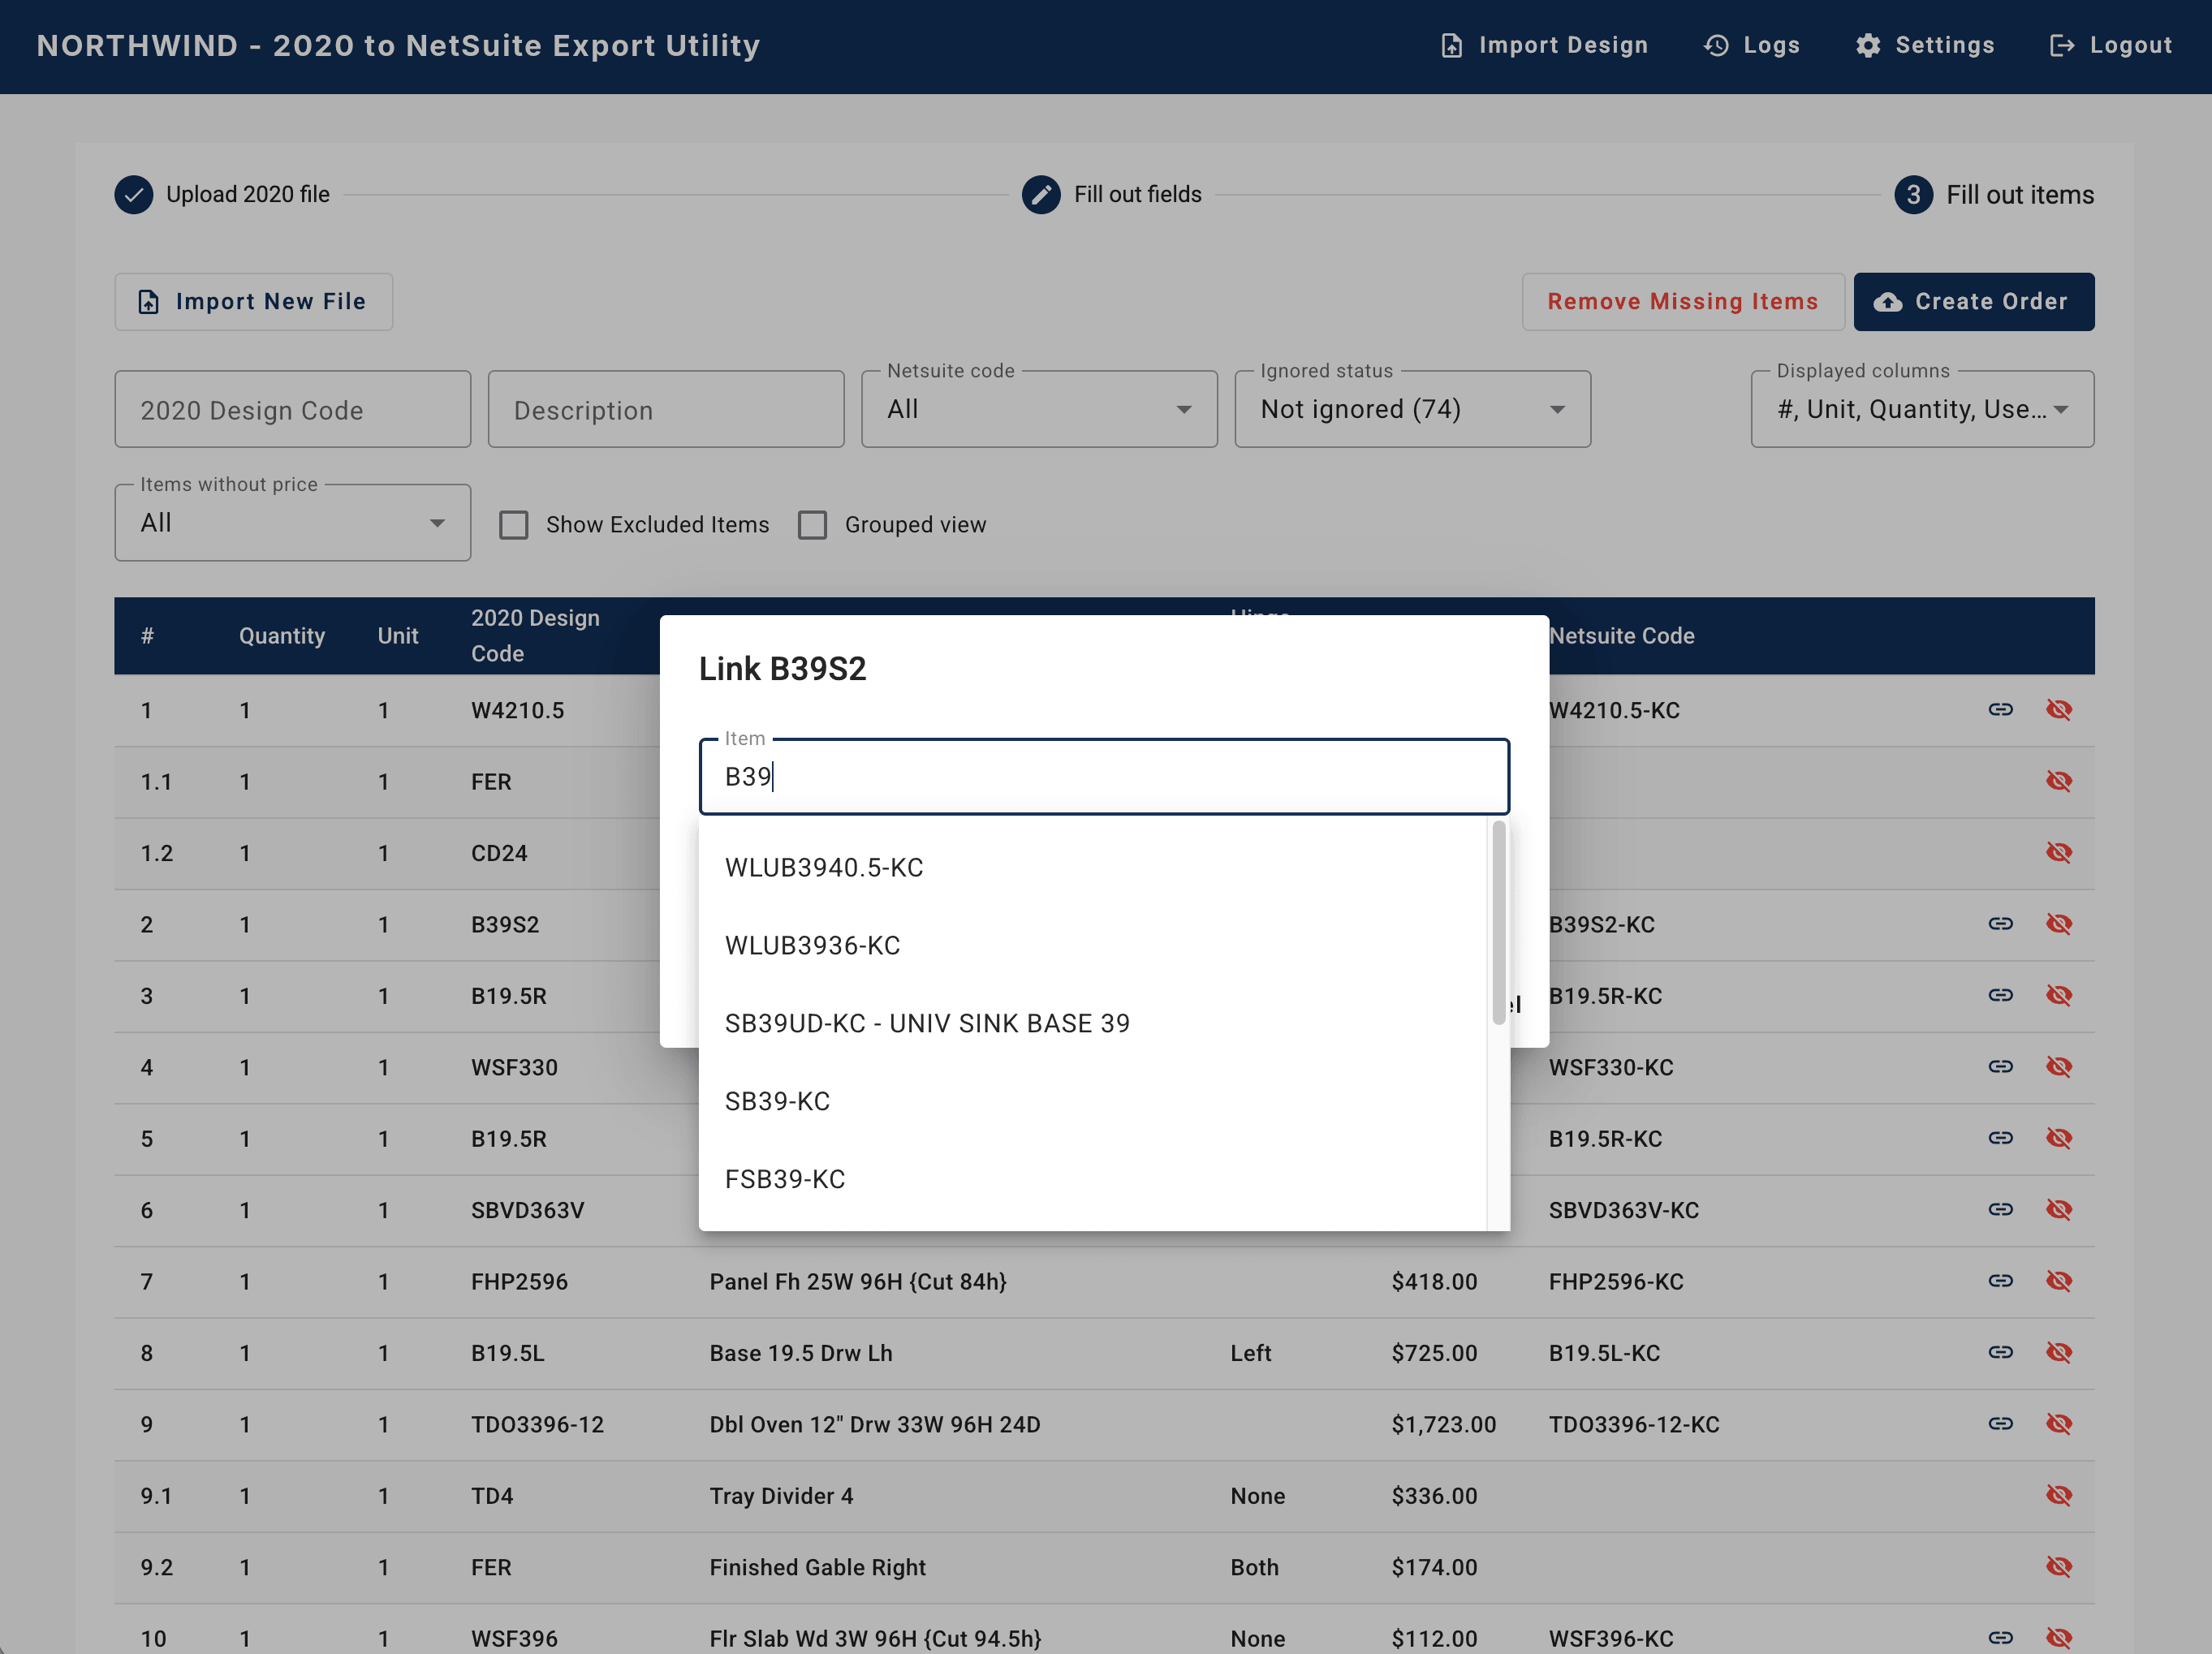Image resolution: width=2212 pixels, height=1654 pixels.
Task: Click the checkmark step icon for Upload 2020 file
Action: 133,194
